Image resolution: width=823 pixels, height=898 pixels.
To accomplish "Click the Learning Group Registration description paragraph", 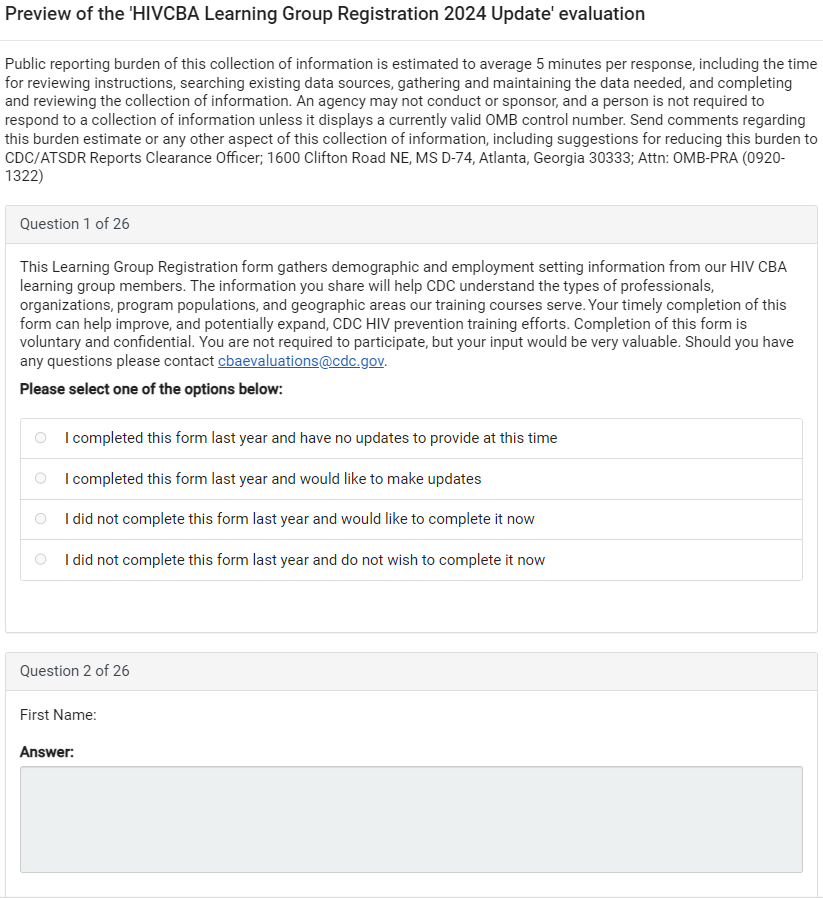I will [400, 305].
